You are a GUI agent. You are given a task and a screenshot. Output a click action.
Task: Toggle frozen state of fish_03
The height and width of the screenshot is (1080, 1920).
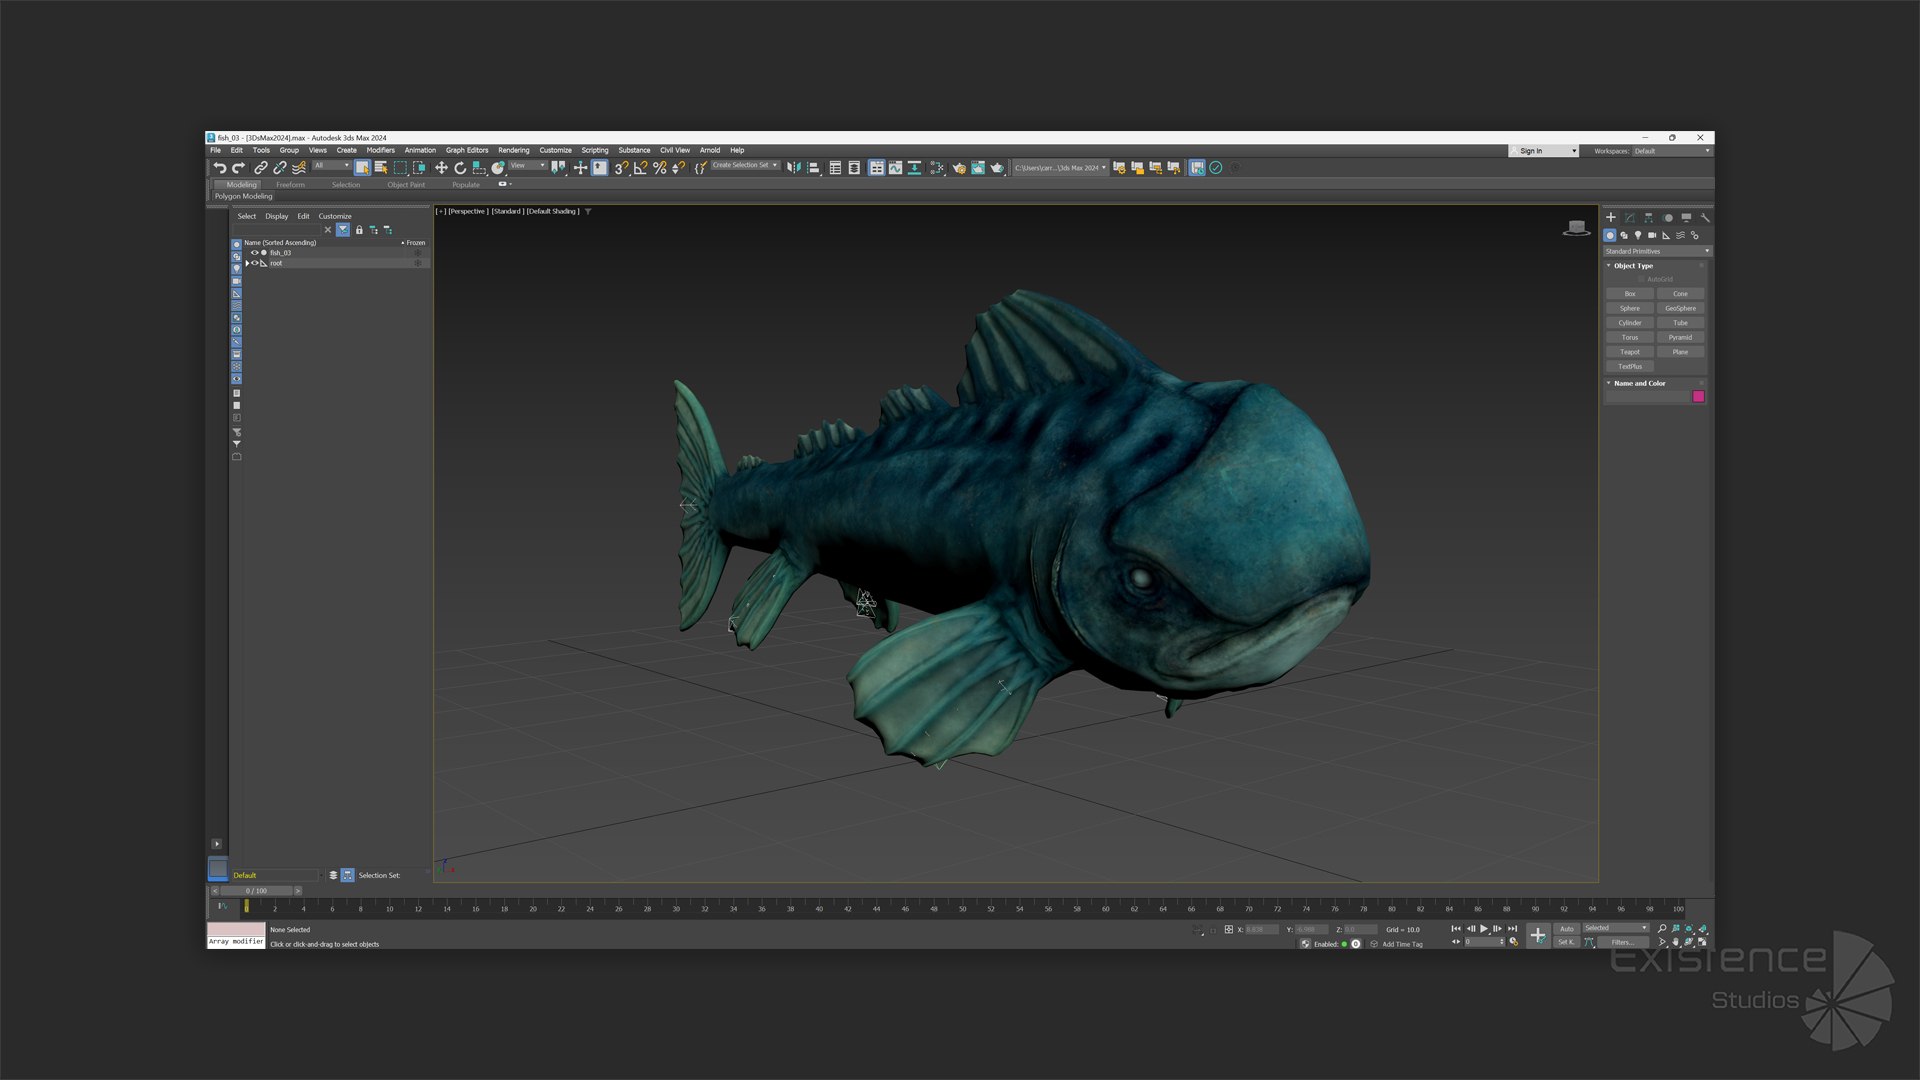pos(418,253)
